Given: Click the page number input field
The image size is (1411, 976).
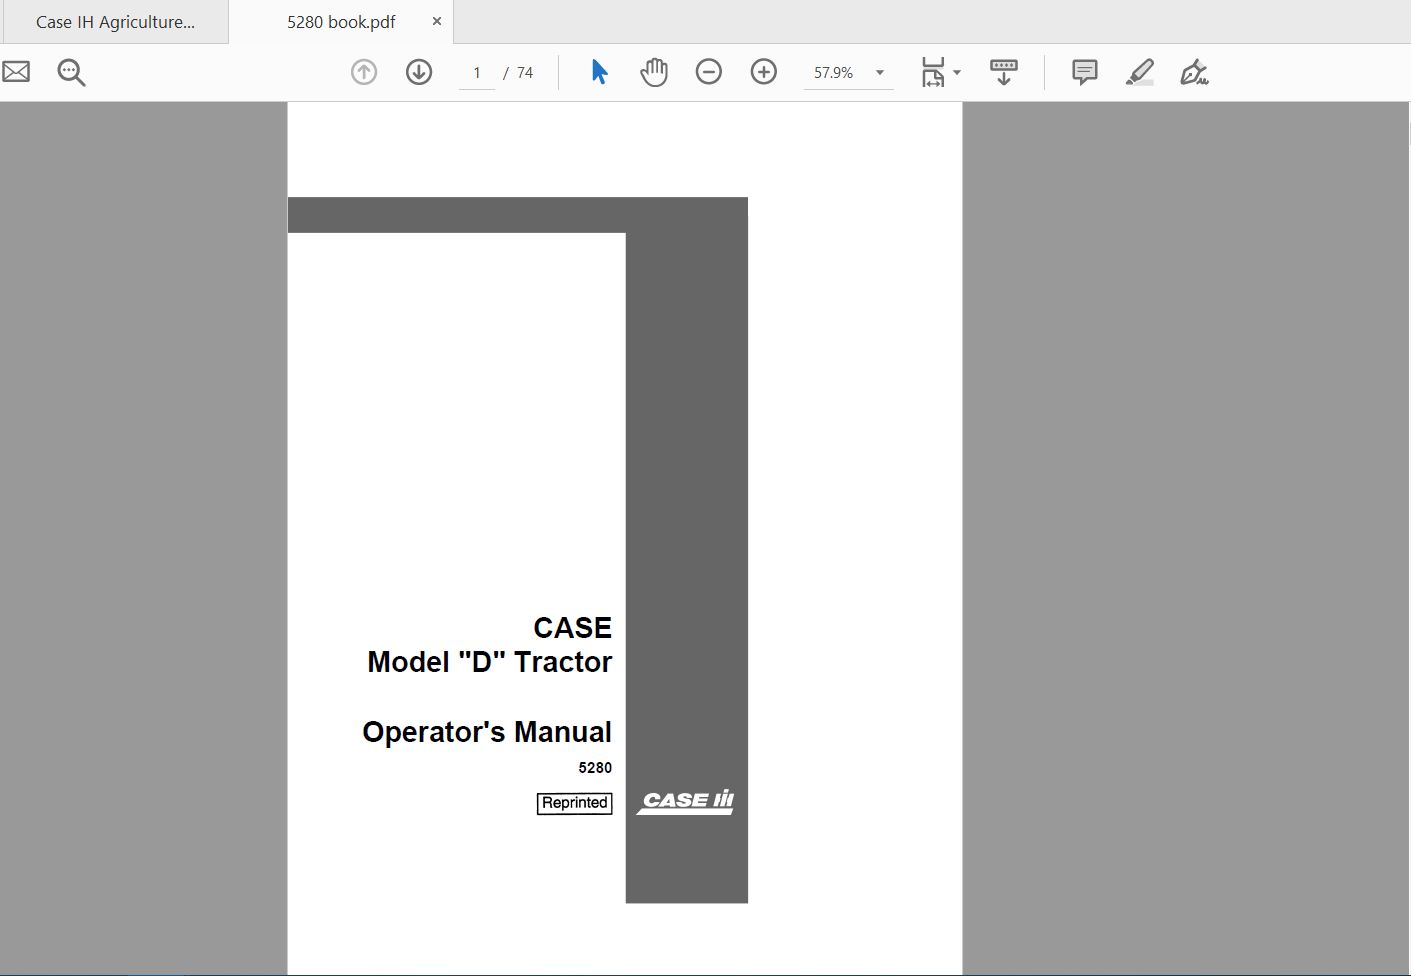Looking at the screenshot, I should click(x=477, y=73).
